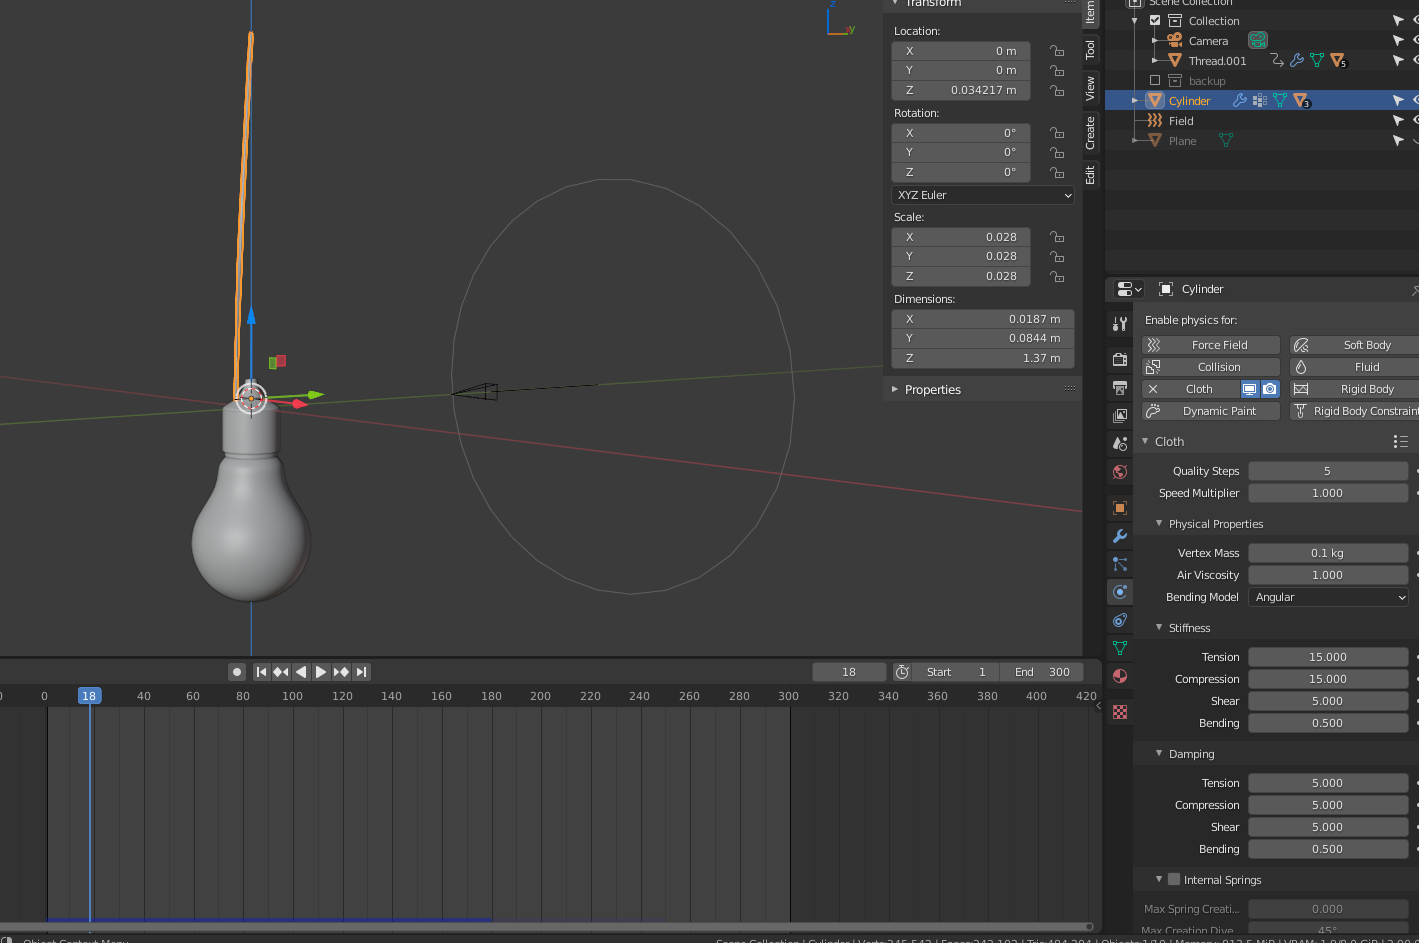Remove Cloth physics with X button
1419x943 pixels.
pyautogui.click(x=1153, y=389)
